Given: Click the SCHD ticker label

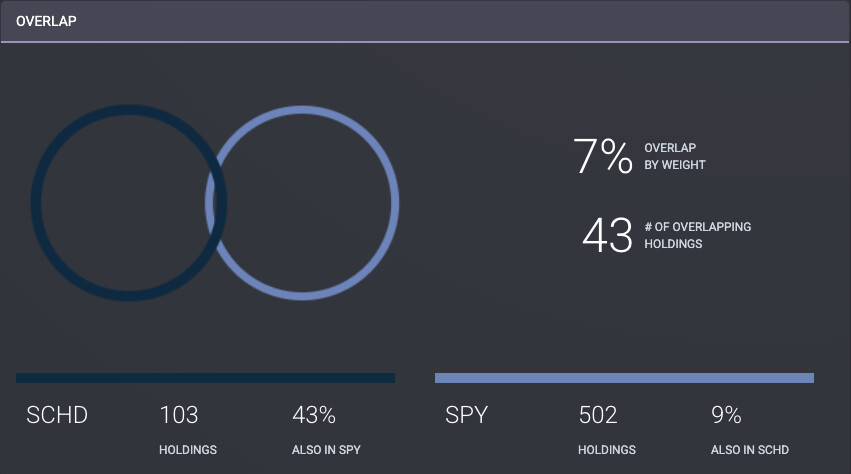Looking at the screenshot, I should (x=57, y=415).
